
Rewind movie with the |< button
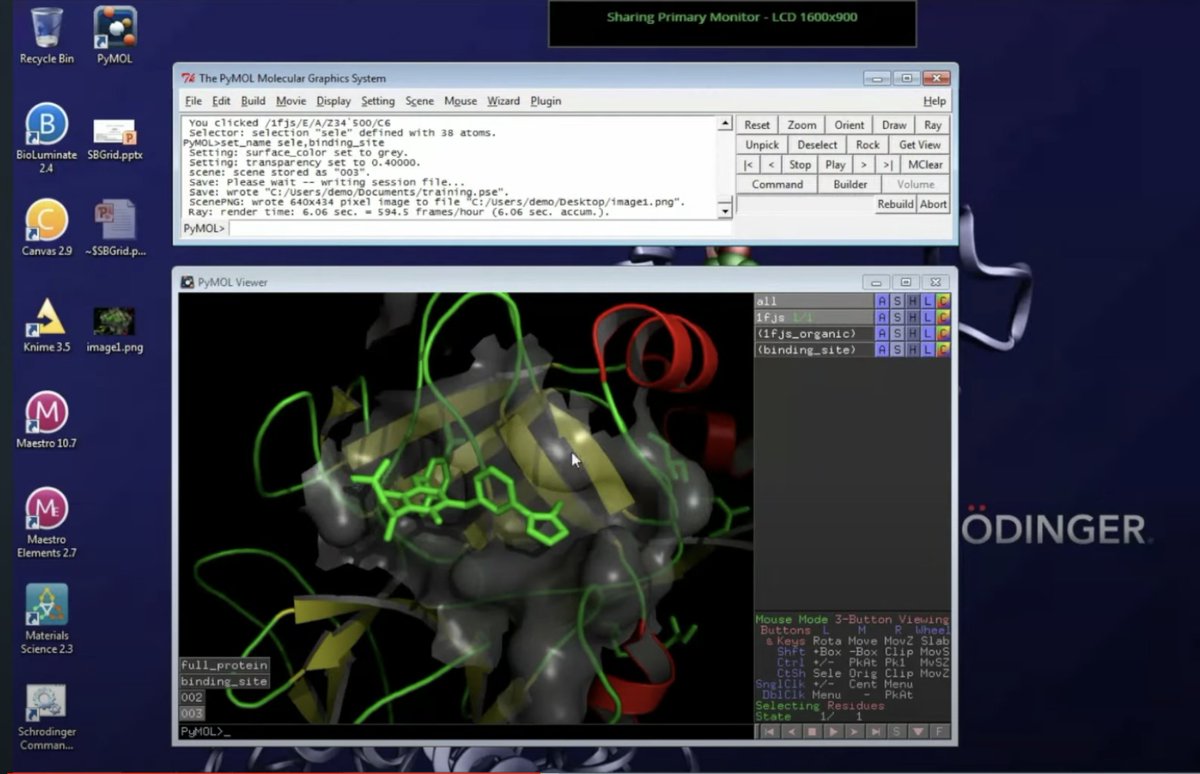pyautogui.click(x=749, y=165)
